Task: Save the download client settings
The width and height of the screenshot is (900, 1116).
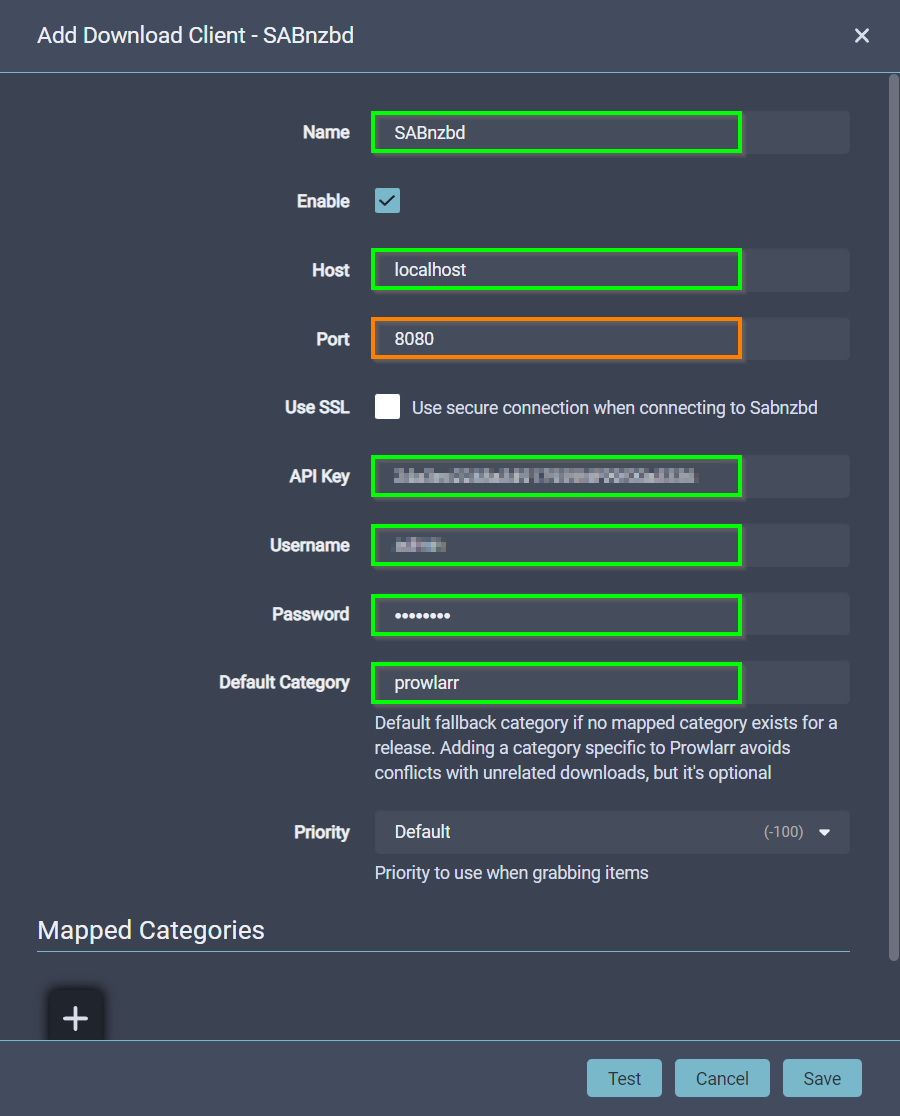Action: click(821, 1078)
